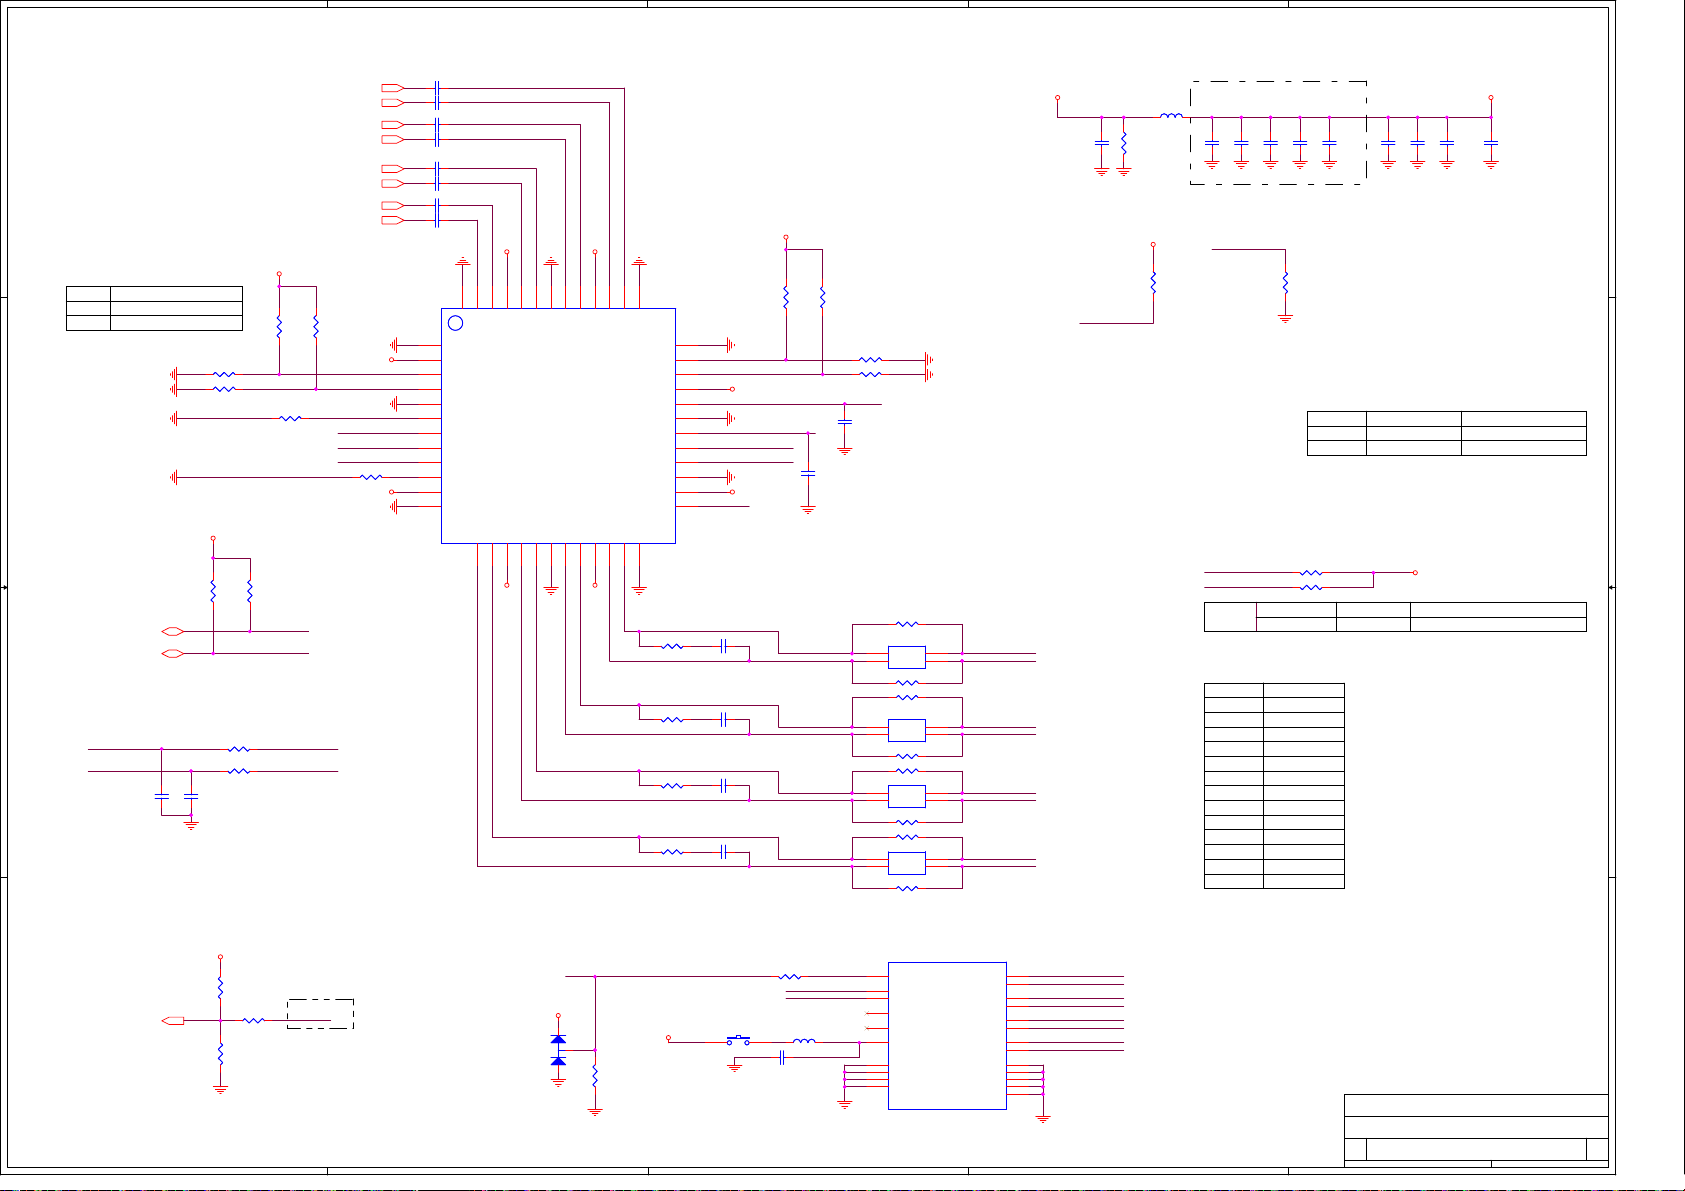
Task: Select the topmost input port of the eight-port group
Action: tap(392, 88)
